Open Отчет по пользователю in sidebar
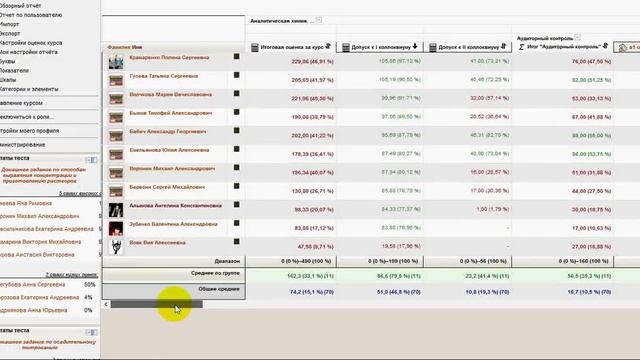Viewport: 640px width, 360px height. click(x=31, y=15)
